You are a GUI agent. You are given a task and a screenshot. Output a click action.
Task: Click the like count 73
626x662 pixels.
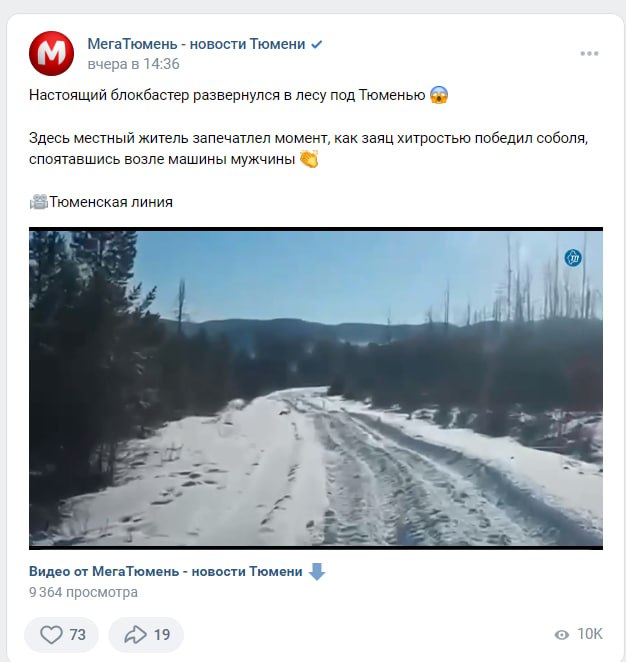click(78, 635)
